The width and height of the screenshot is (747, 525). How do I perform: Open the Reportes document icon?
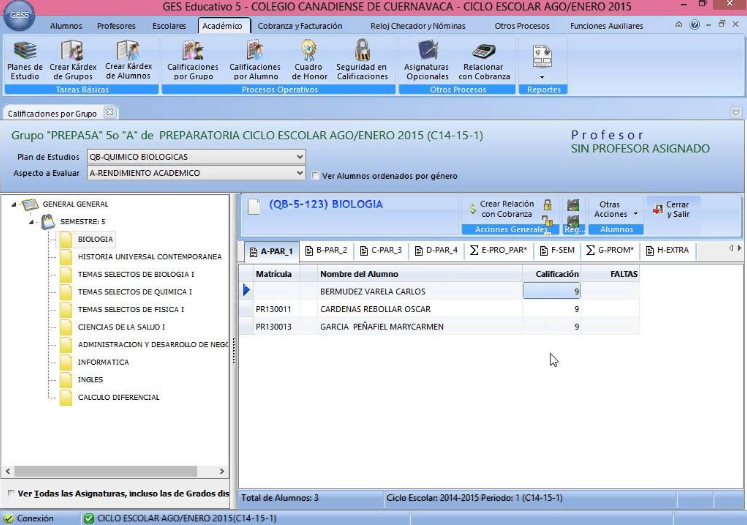coord(542,57)
